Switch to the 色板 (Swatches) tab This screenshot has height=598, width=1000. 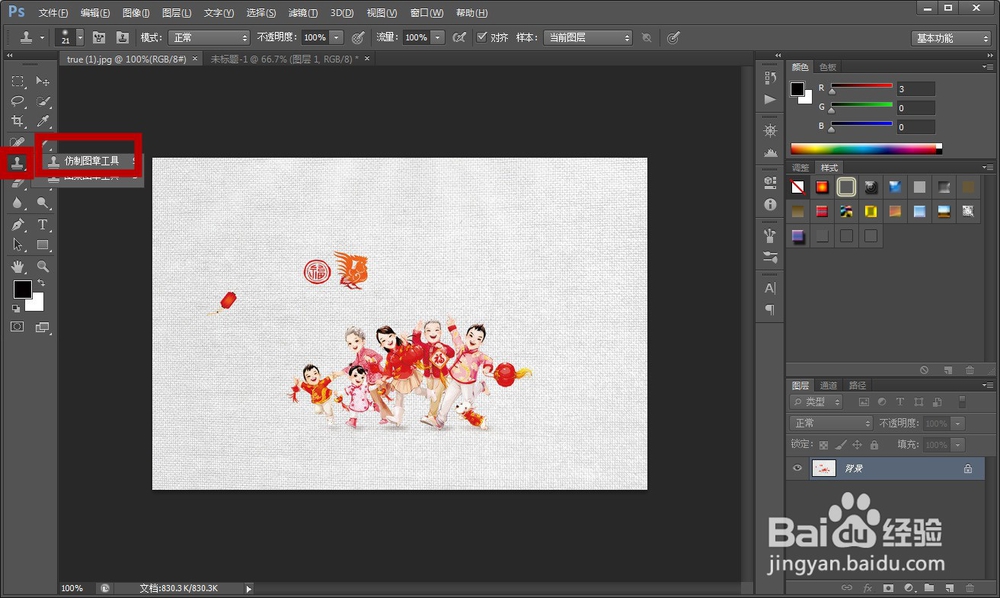tap(828, 67)
